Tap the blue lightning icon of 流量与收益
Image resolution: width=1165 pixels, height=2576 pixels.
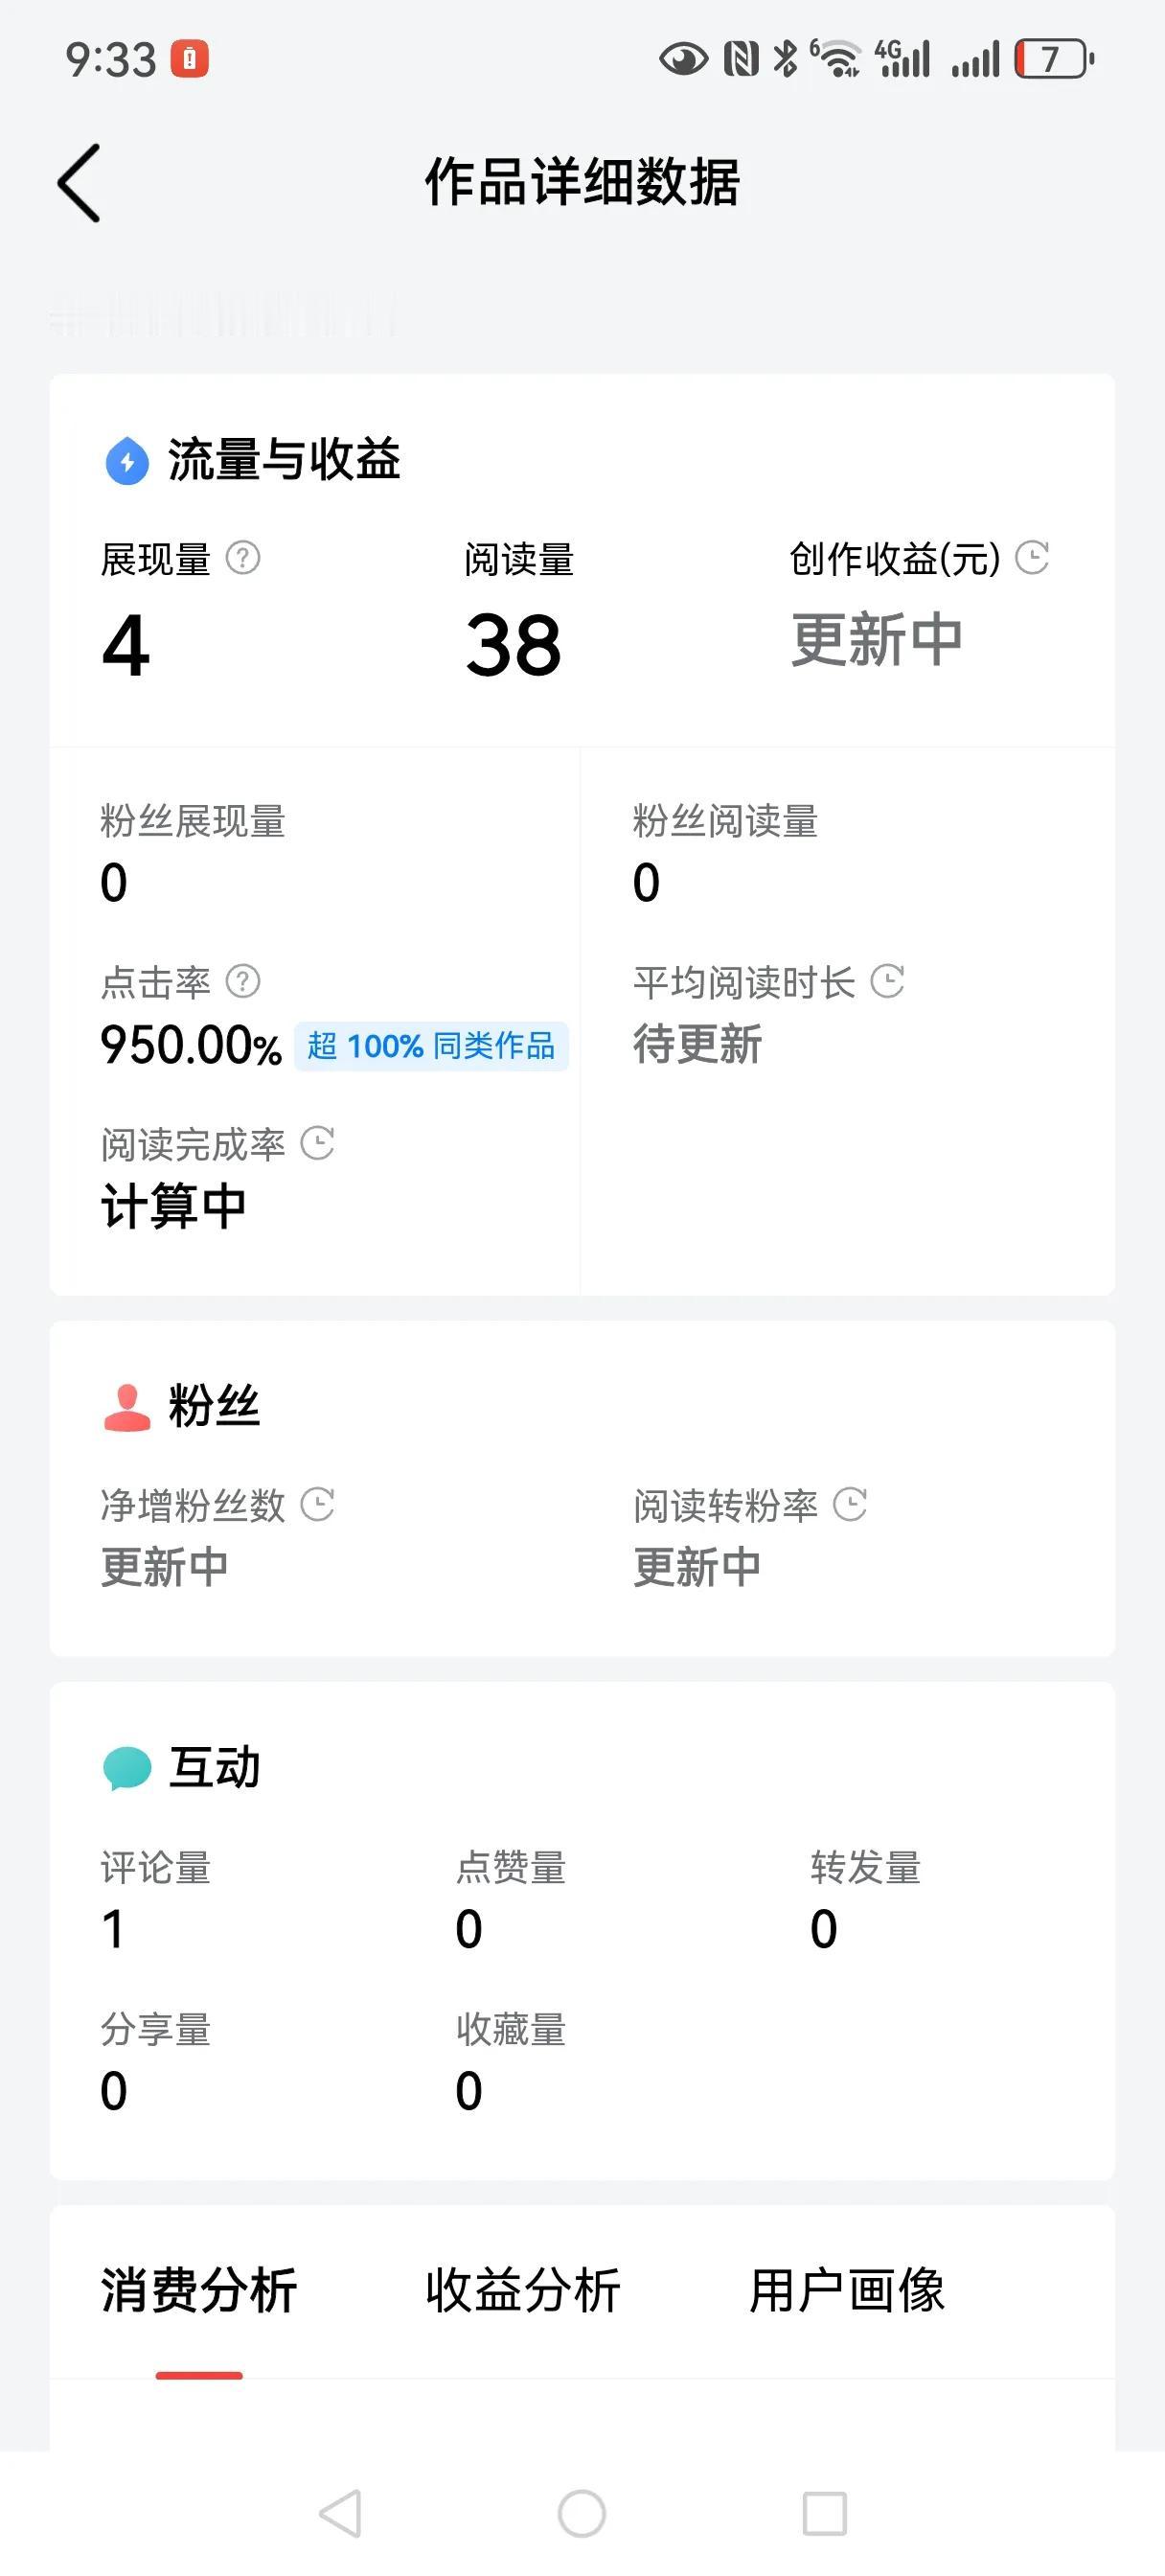point(127,461)
